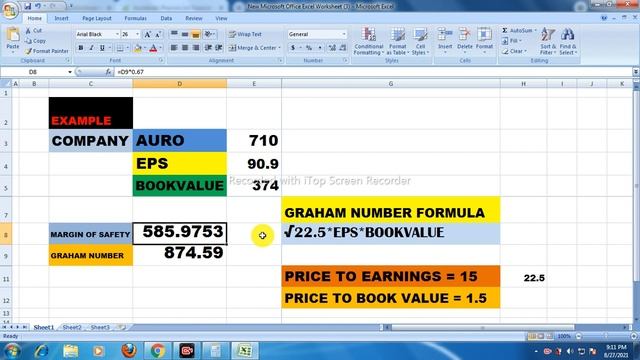
Task: Decrease cell indent
Action: pos(208,48)
